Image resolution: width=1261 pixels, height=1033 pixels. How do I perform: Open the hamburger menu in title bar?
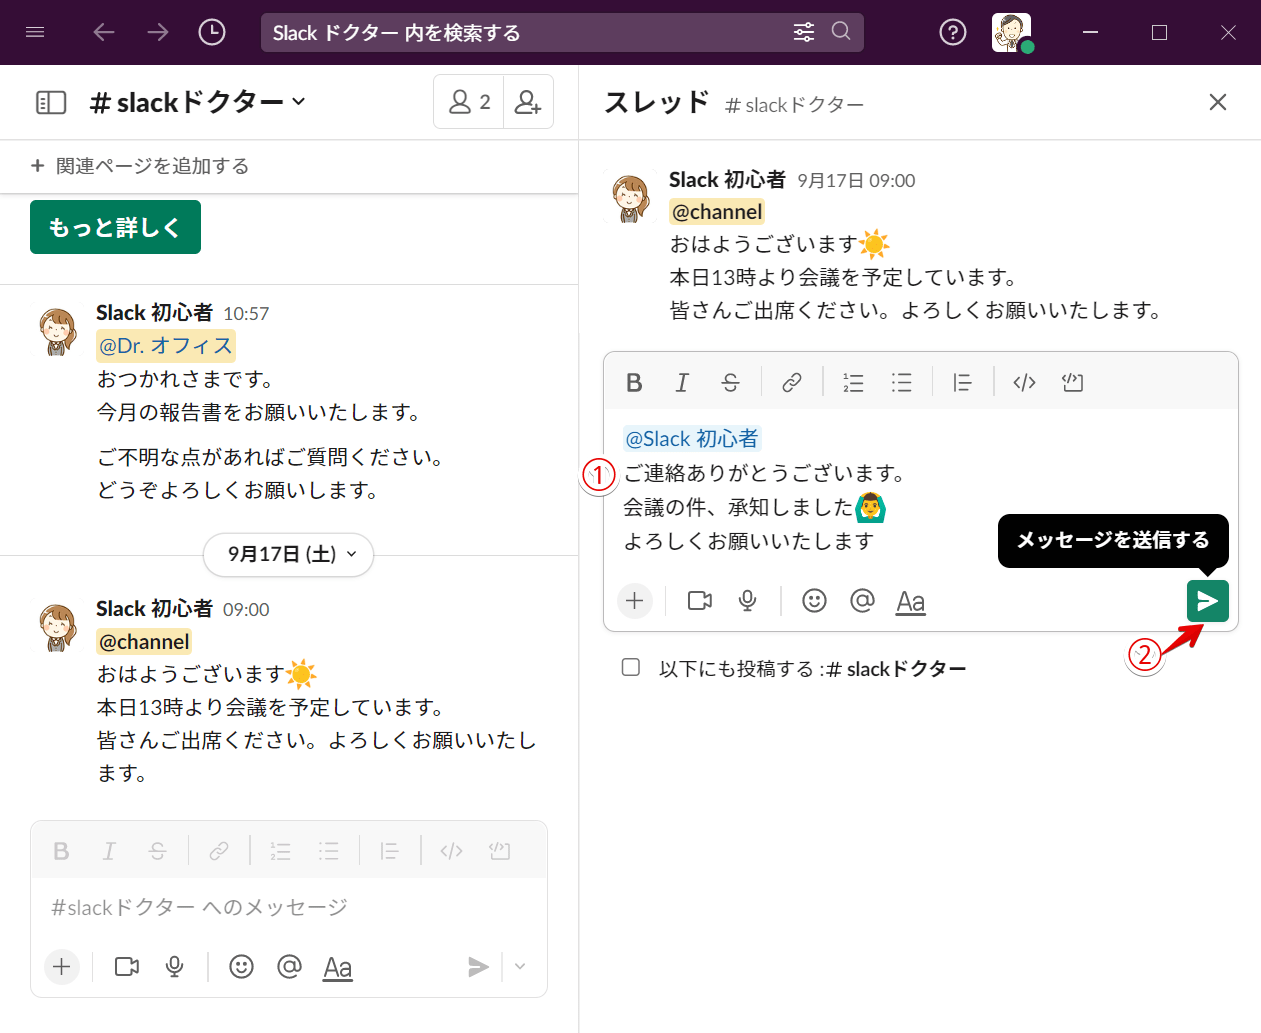(x=35, y=32)
